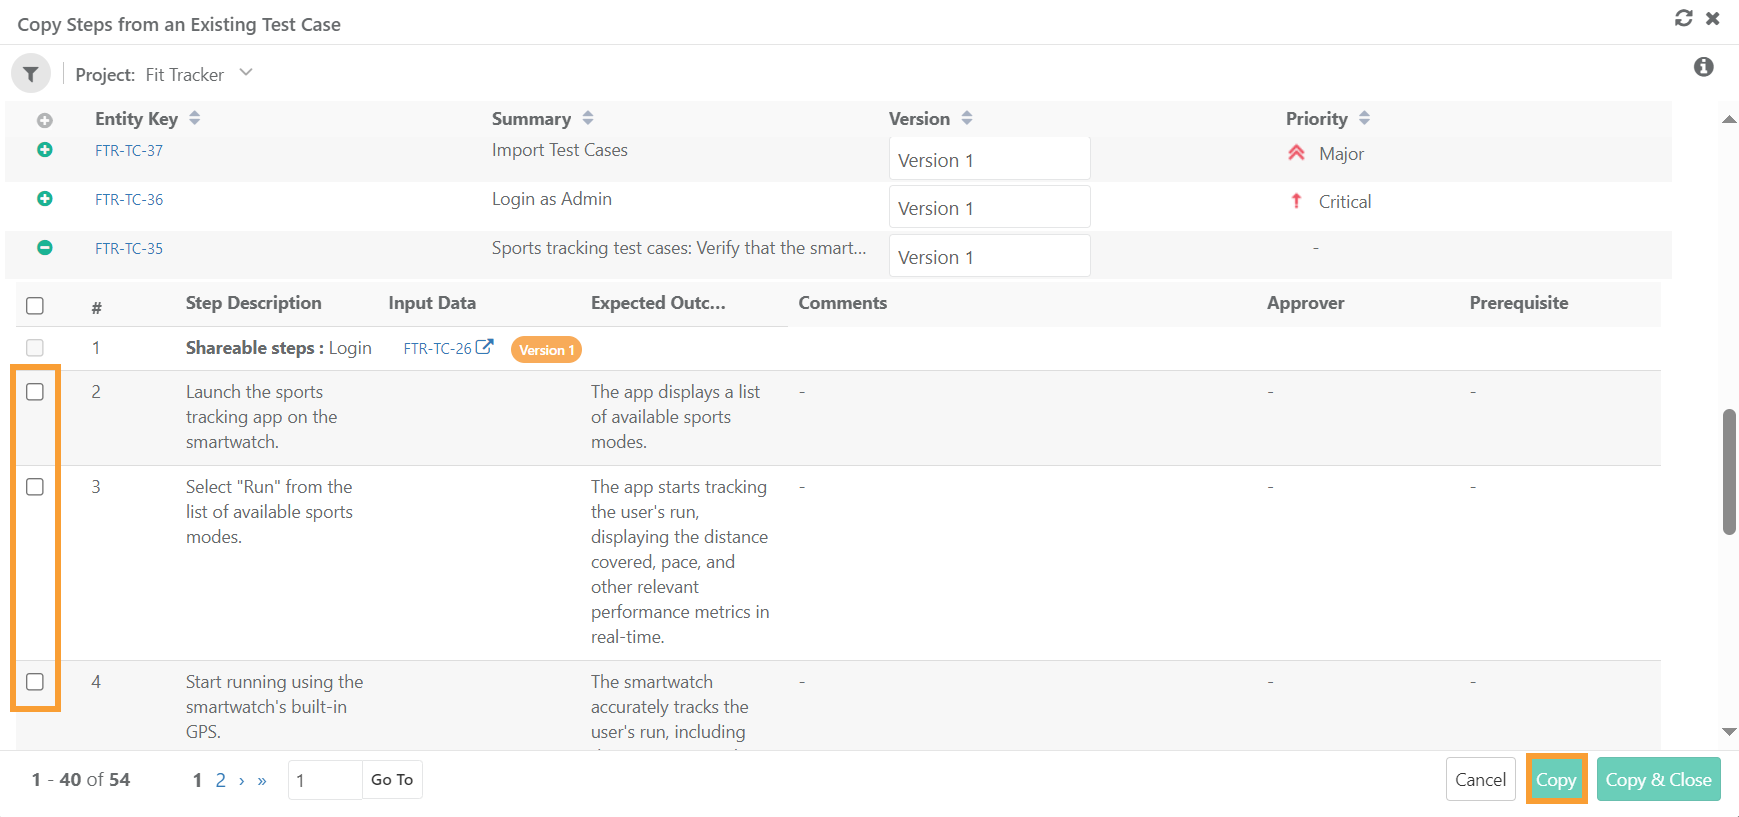Click the Cancel button
Viewport: 1739px width, 817px height.
(x=1480, y=780)
